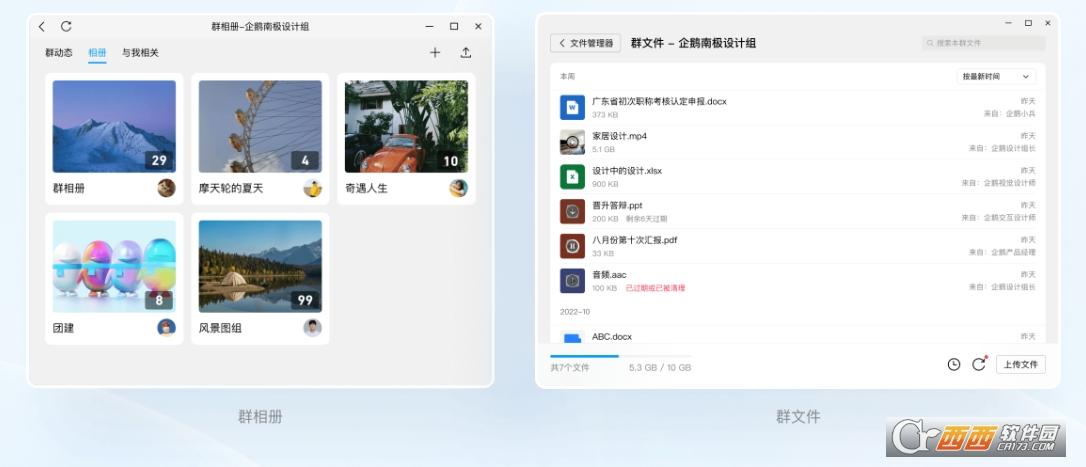This screenshot has width=1086, height=467.
Task: Open the 音频.aac audio file
Action: [x=609, y=274]
